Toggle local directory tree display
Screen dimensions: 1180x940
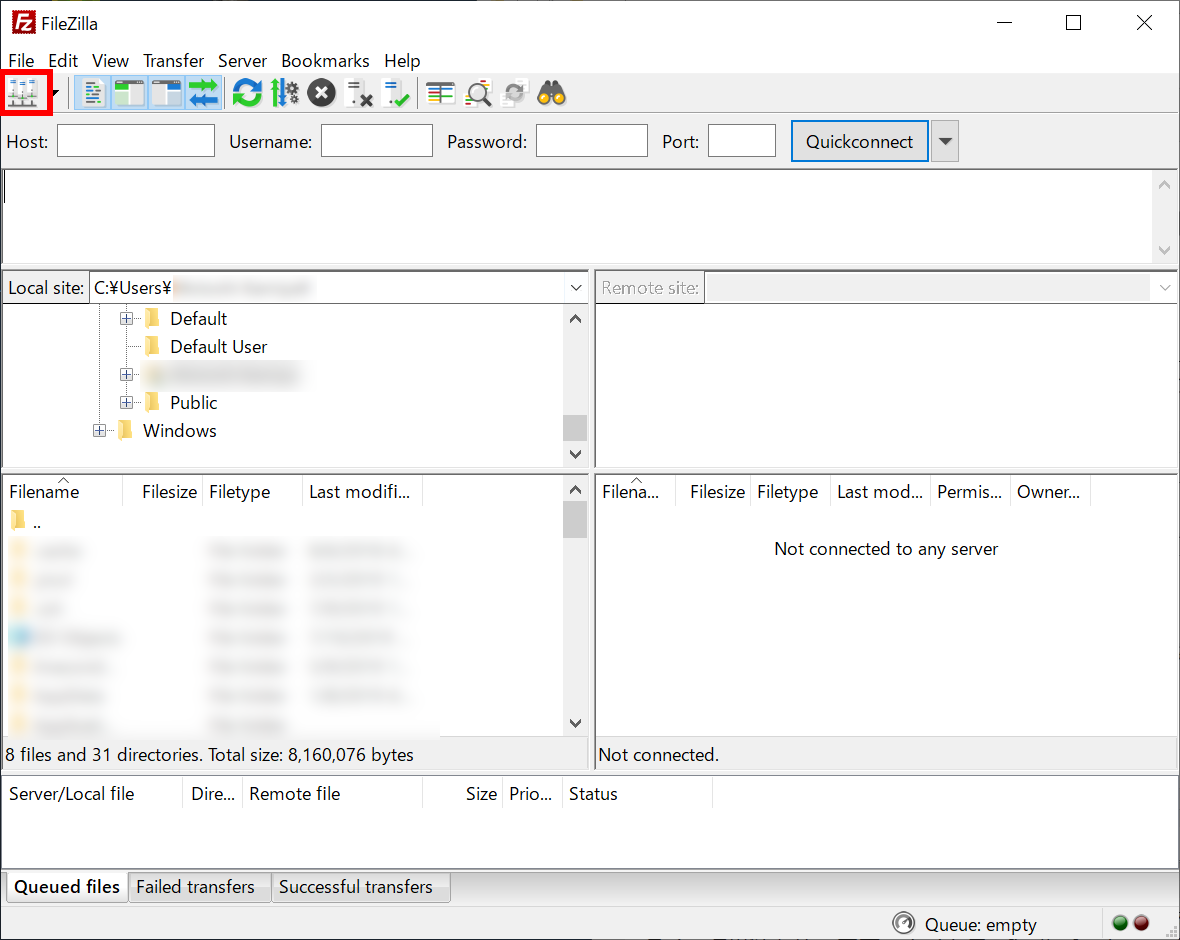pos(129,93)
